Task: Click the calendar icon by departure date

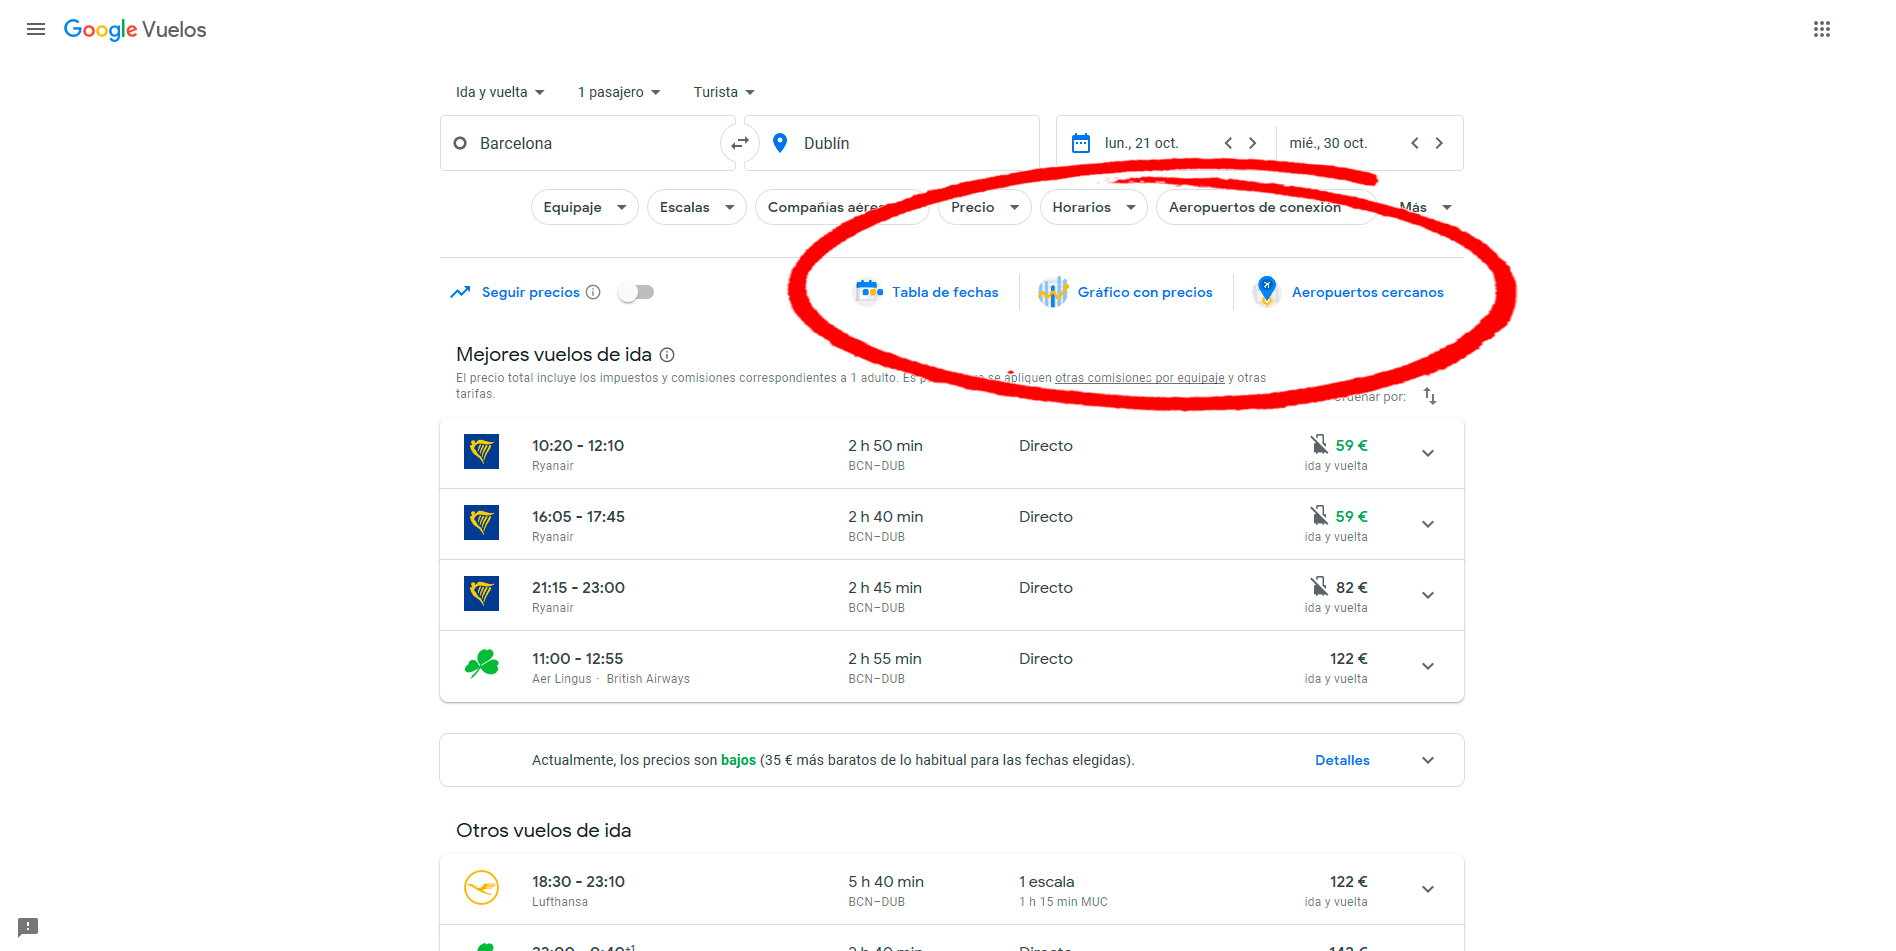Action: (x=1081, y=143)
